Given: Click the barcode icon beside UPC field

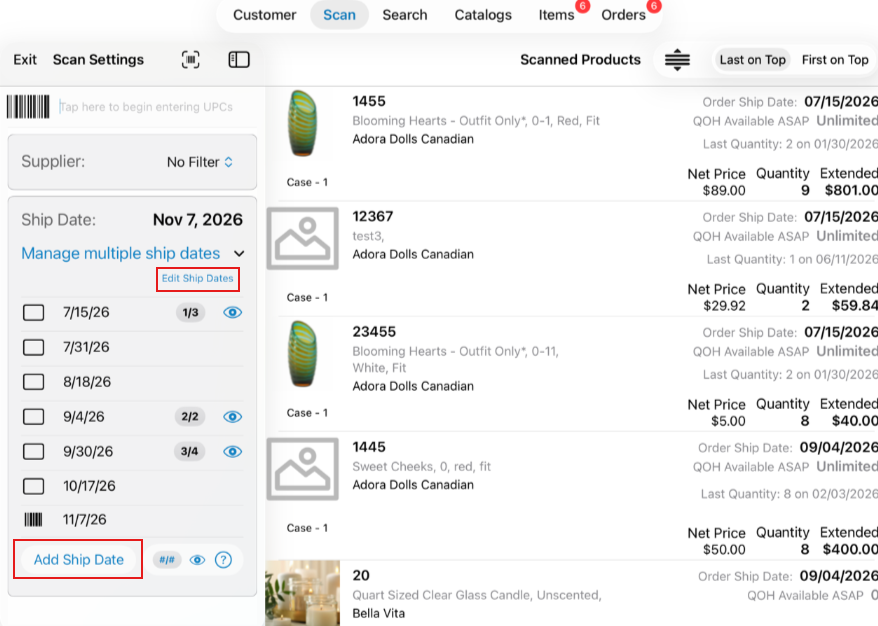Looking at the screenshot, I should 28,106.
